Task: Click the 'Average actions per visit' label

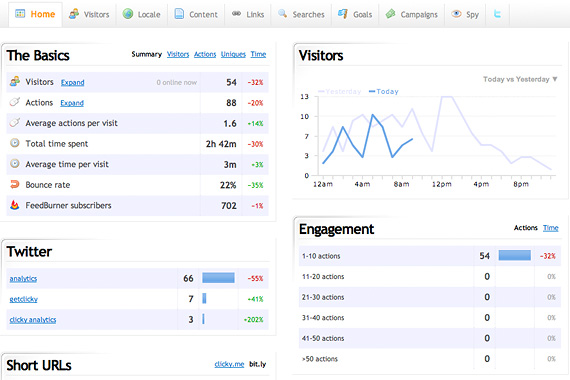Action: tap(72, 123)
